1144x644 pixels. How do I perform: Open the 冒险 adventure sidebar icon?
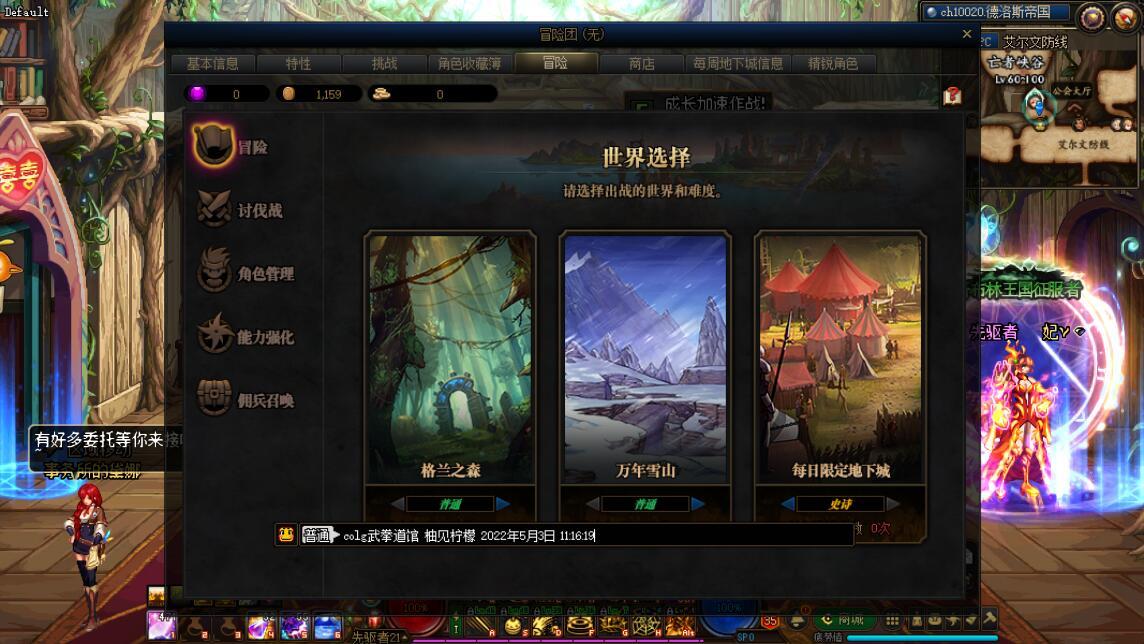pos(212,145)
